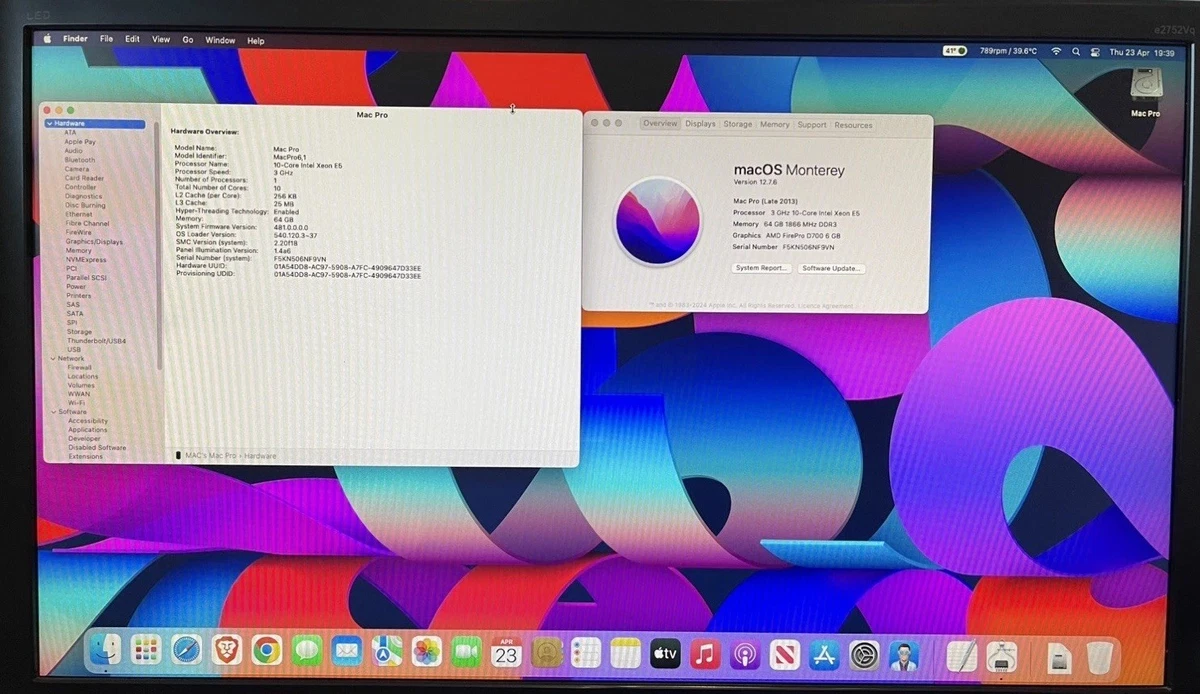The image size is (1200, 694).
Task: Open Contacts from the Dock
Action: (546, 652)
